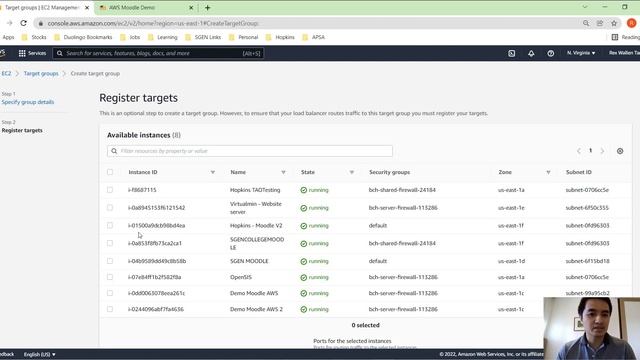Sort by State column arrow

(x=351, y=172)
